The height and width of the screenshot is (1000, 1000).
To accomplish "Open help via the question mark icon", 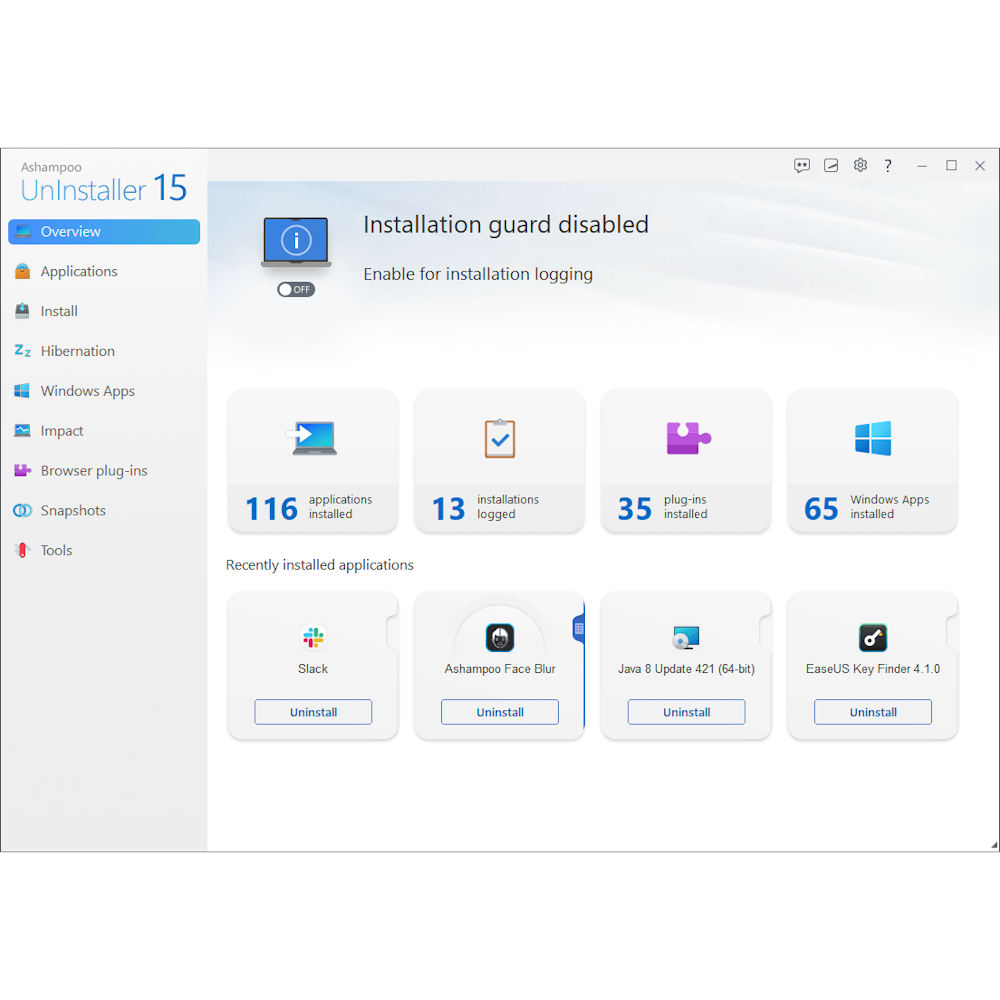I will (888, 165).
